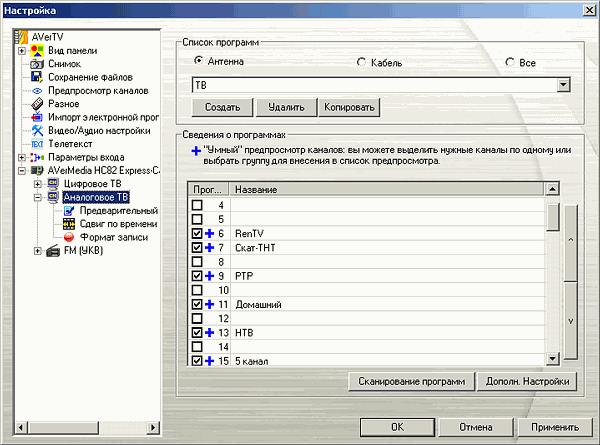Click the Формат записи red icon
The image size is (600, 445).
coord(69,237)
